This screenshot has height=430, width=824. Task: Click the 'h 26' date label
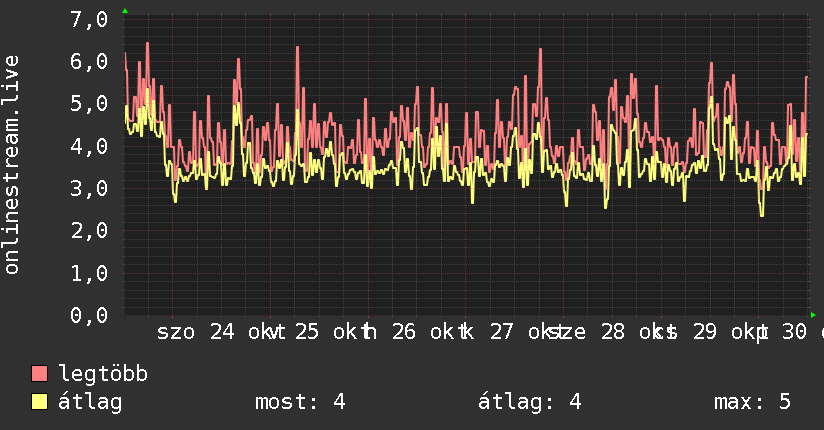[392, 332]
